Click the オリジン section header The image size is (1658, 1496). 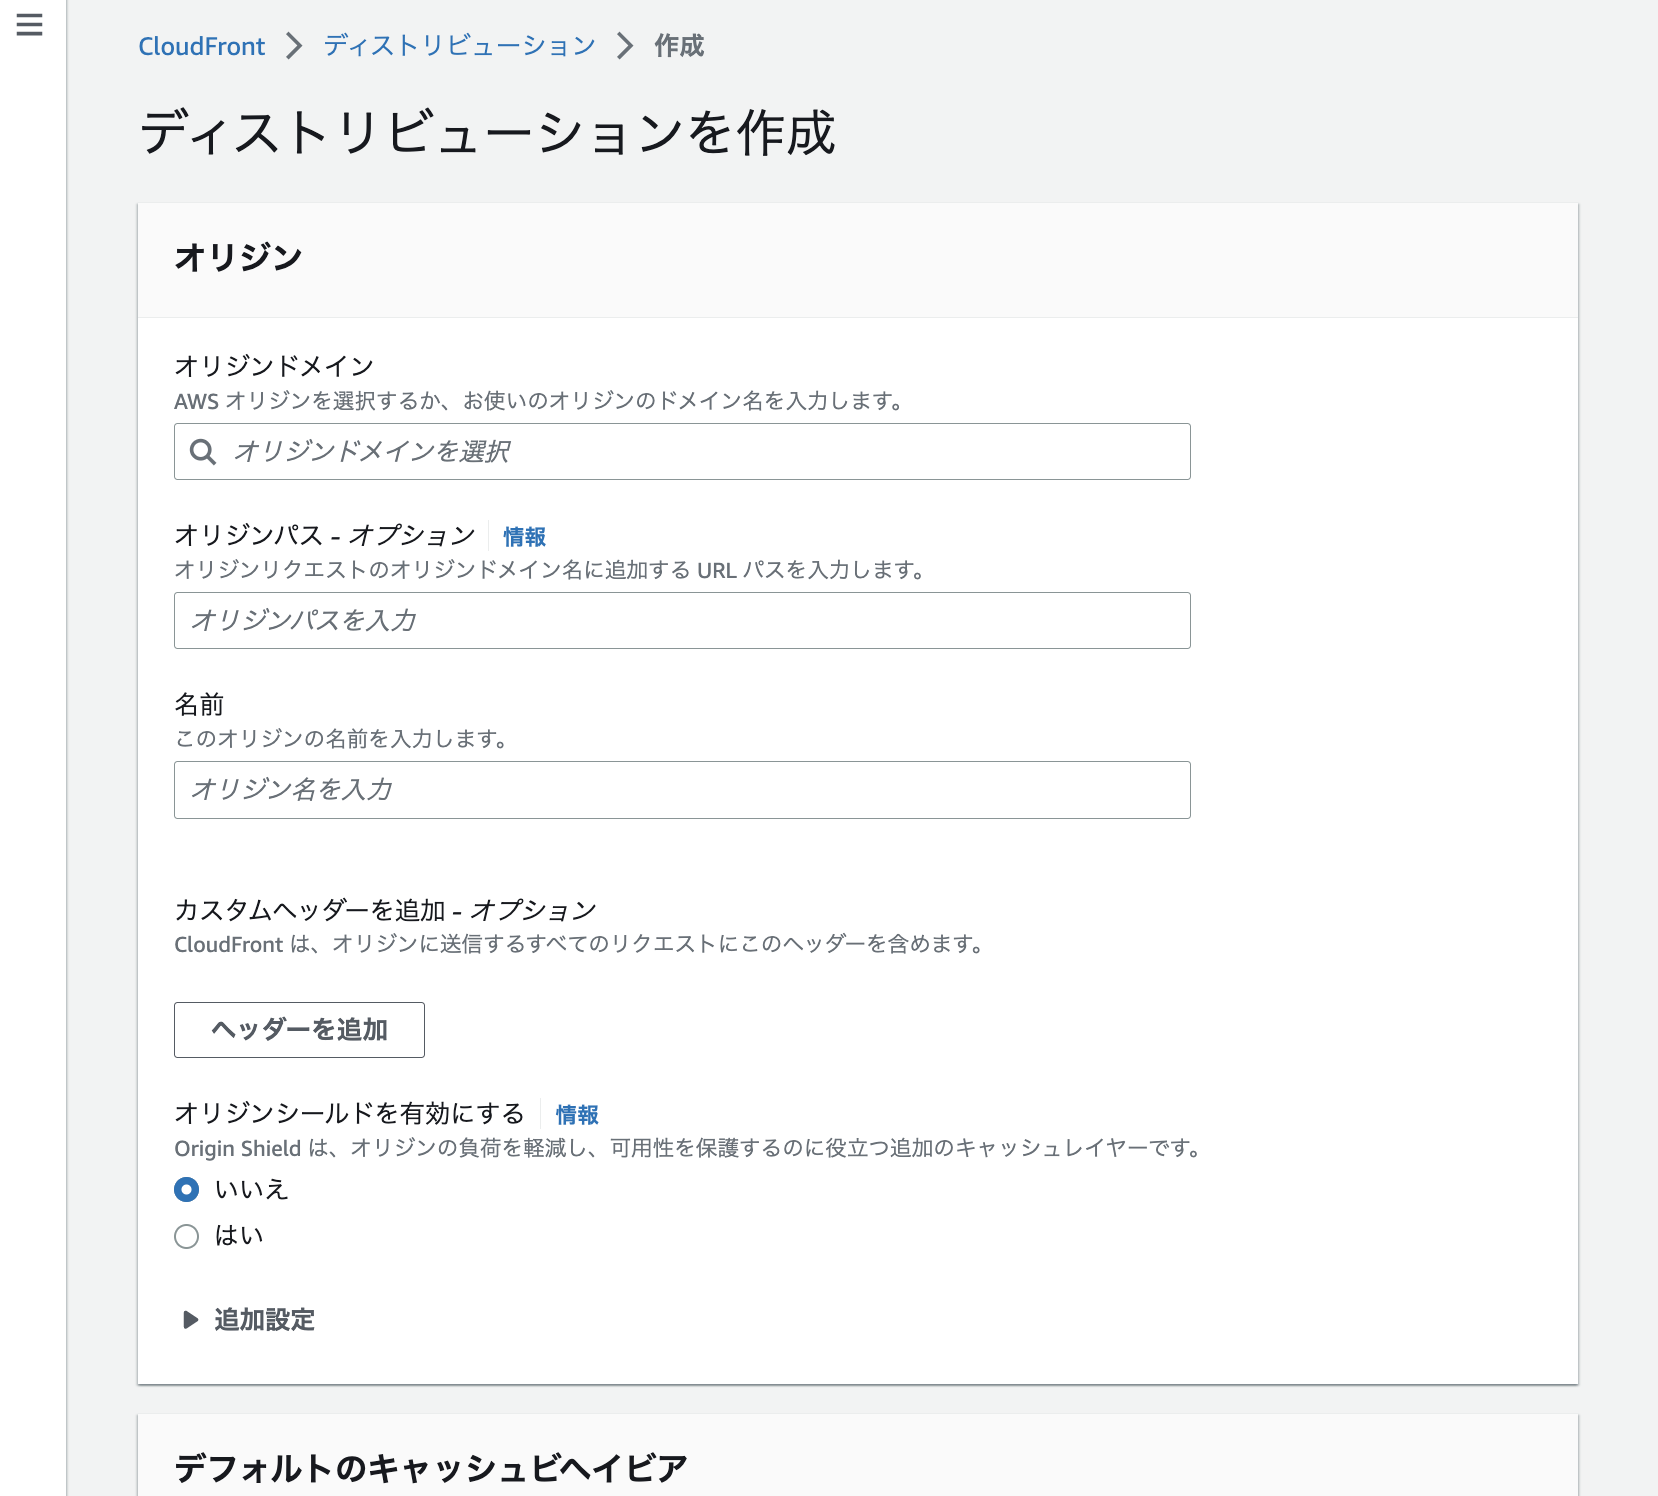pyautogui.click(x=238, y=258)
